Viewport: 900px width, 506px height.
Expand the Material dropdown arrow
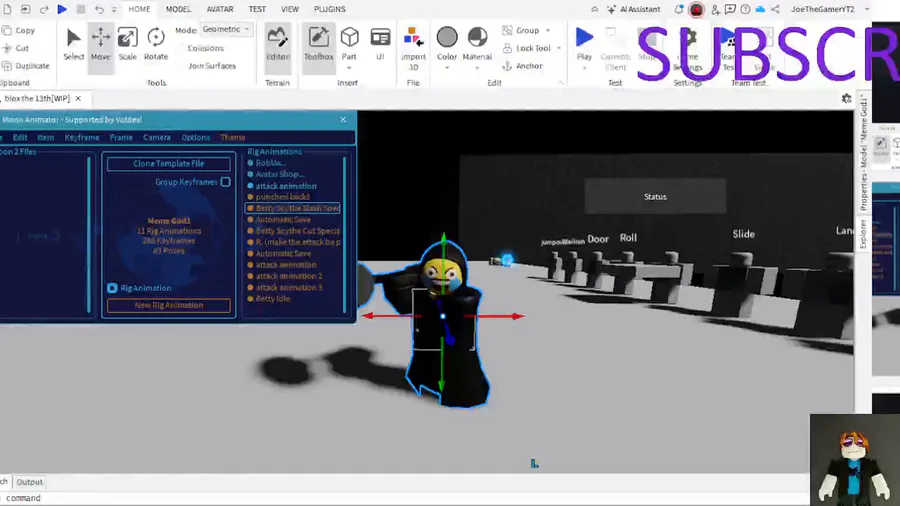tap(477, 68)
